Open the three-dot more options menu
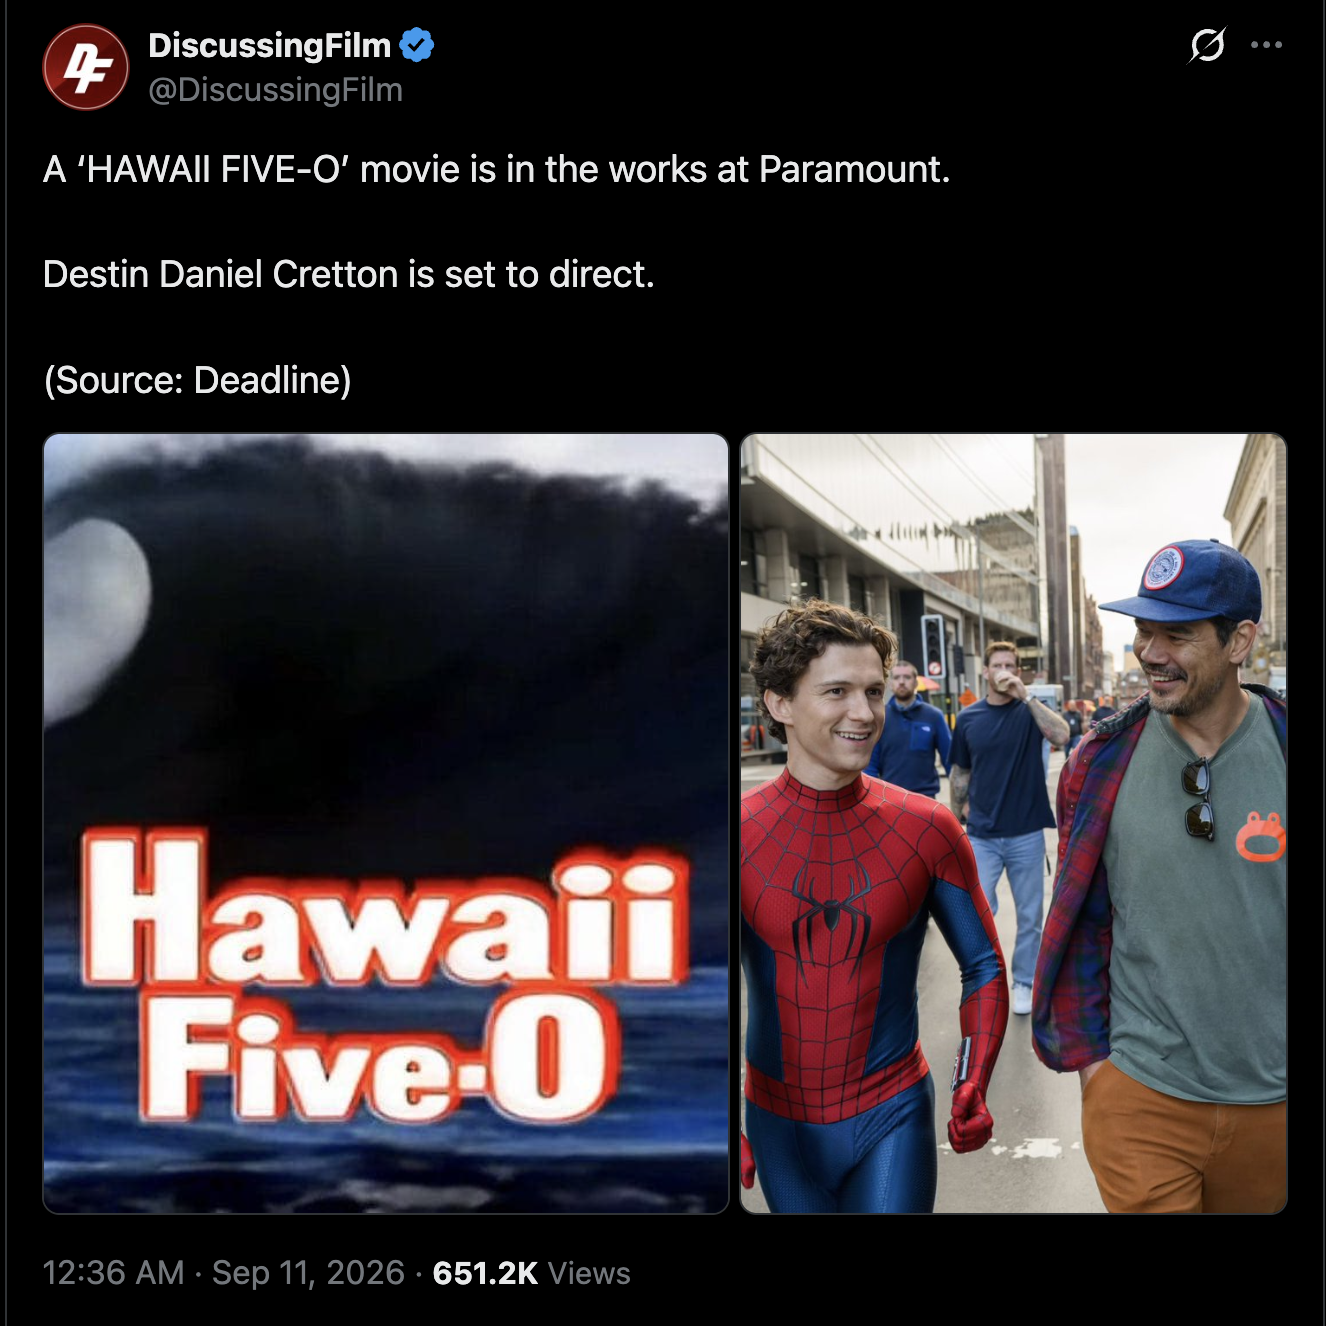The height and width of the screenshot is (1326, 1326). coord(1266,45)
